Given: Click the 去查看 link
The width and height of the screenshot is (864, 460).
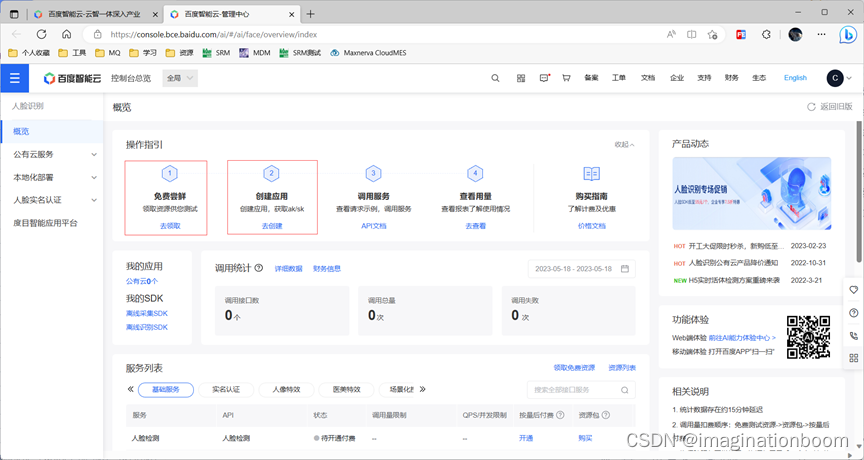Looking at the screenshot, I should (476, 226).
